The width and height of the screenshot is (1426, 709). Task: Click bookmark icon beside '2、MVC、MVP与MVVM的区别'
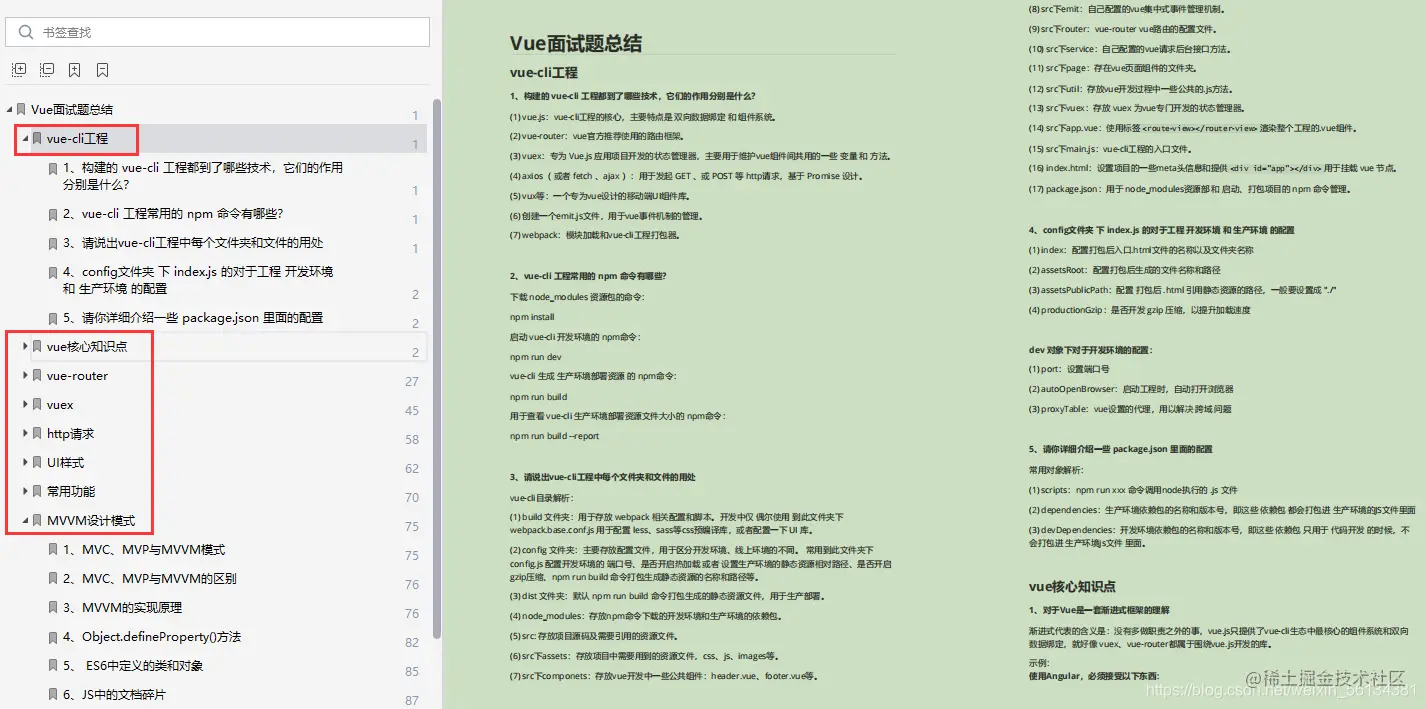(x=53, y=578)
